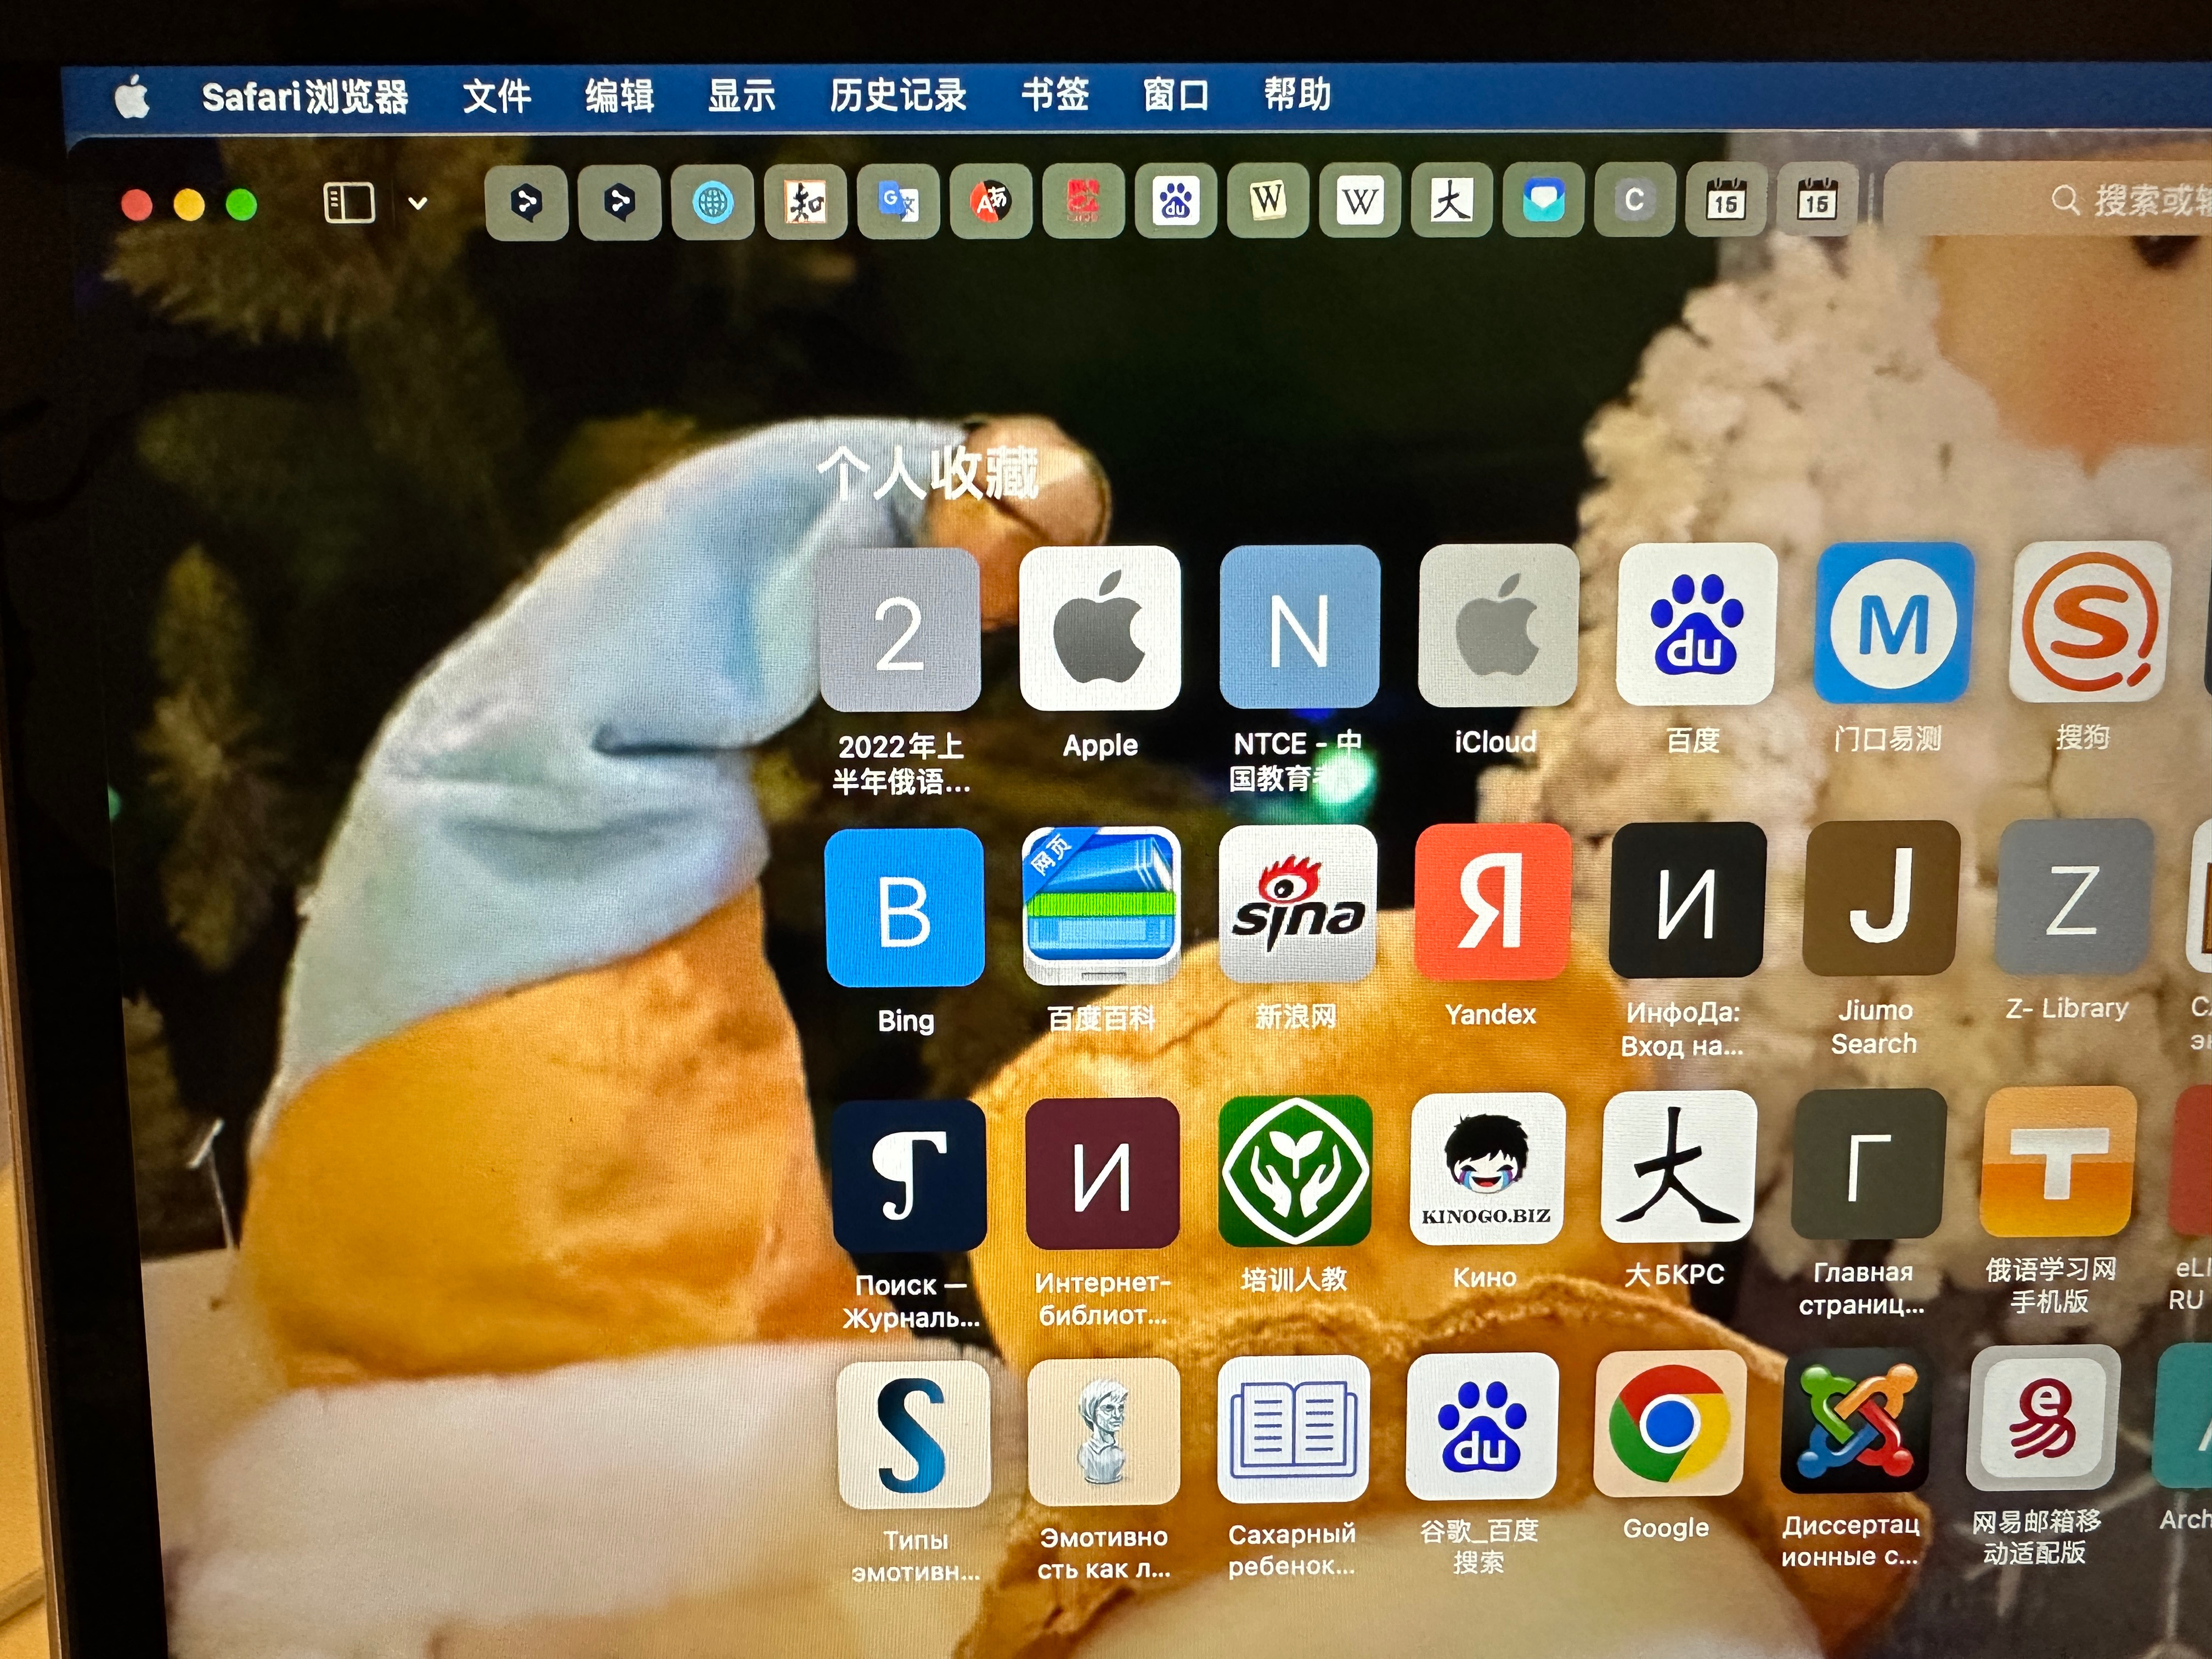Open the 网易邮箱移动适配版 favorite icon
Viewport: 2212px width, 1659px height.
tap(2042, 1418)
